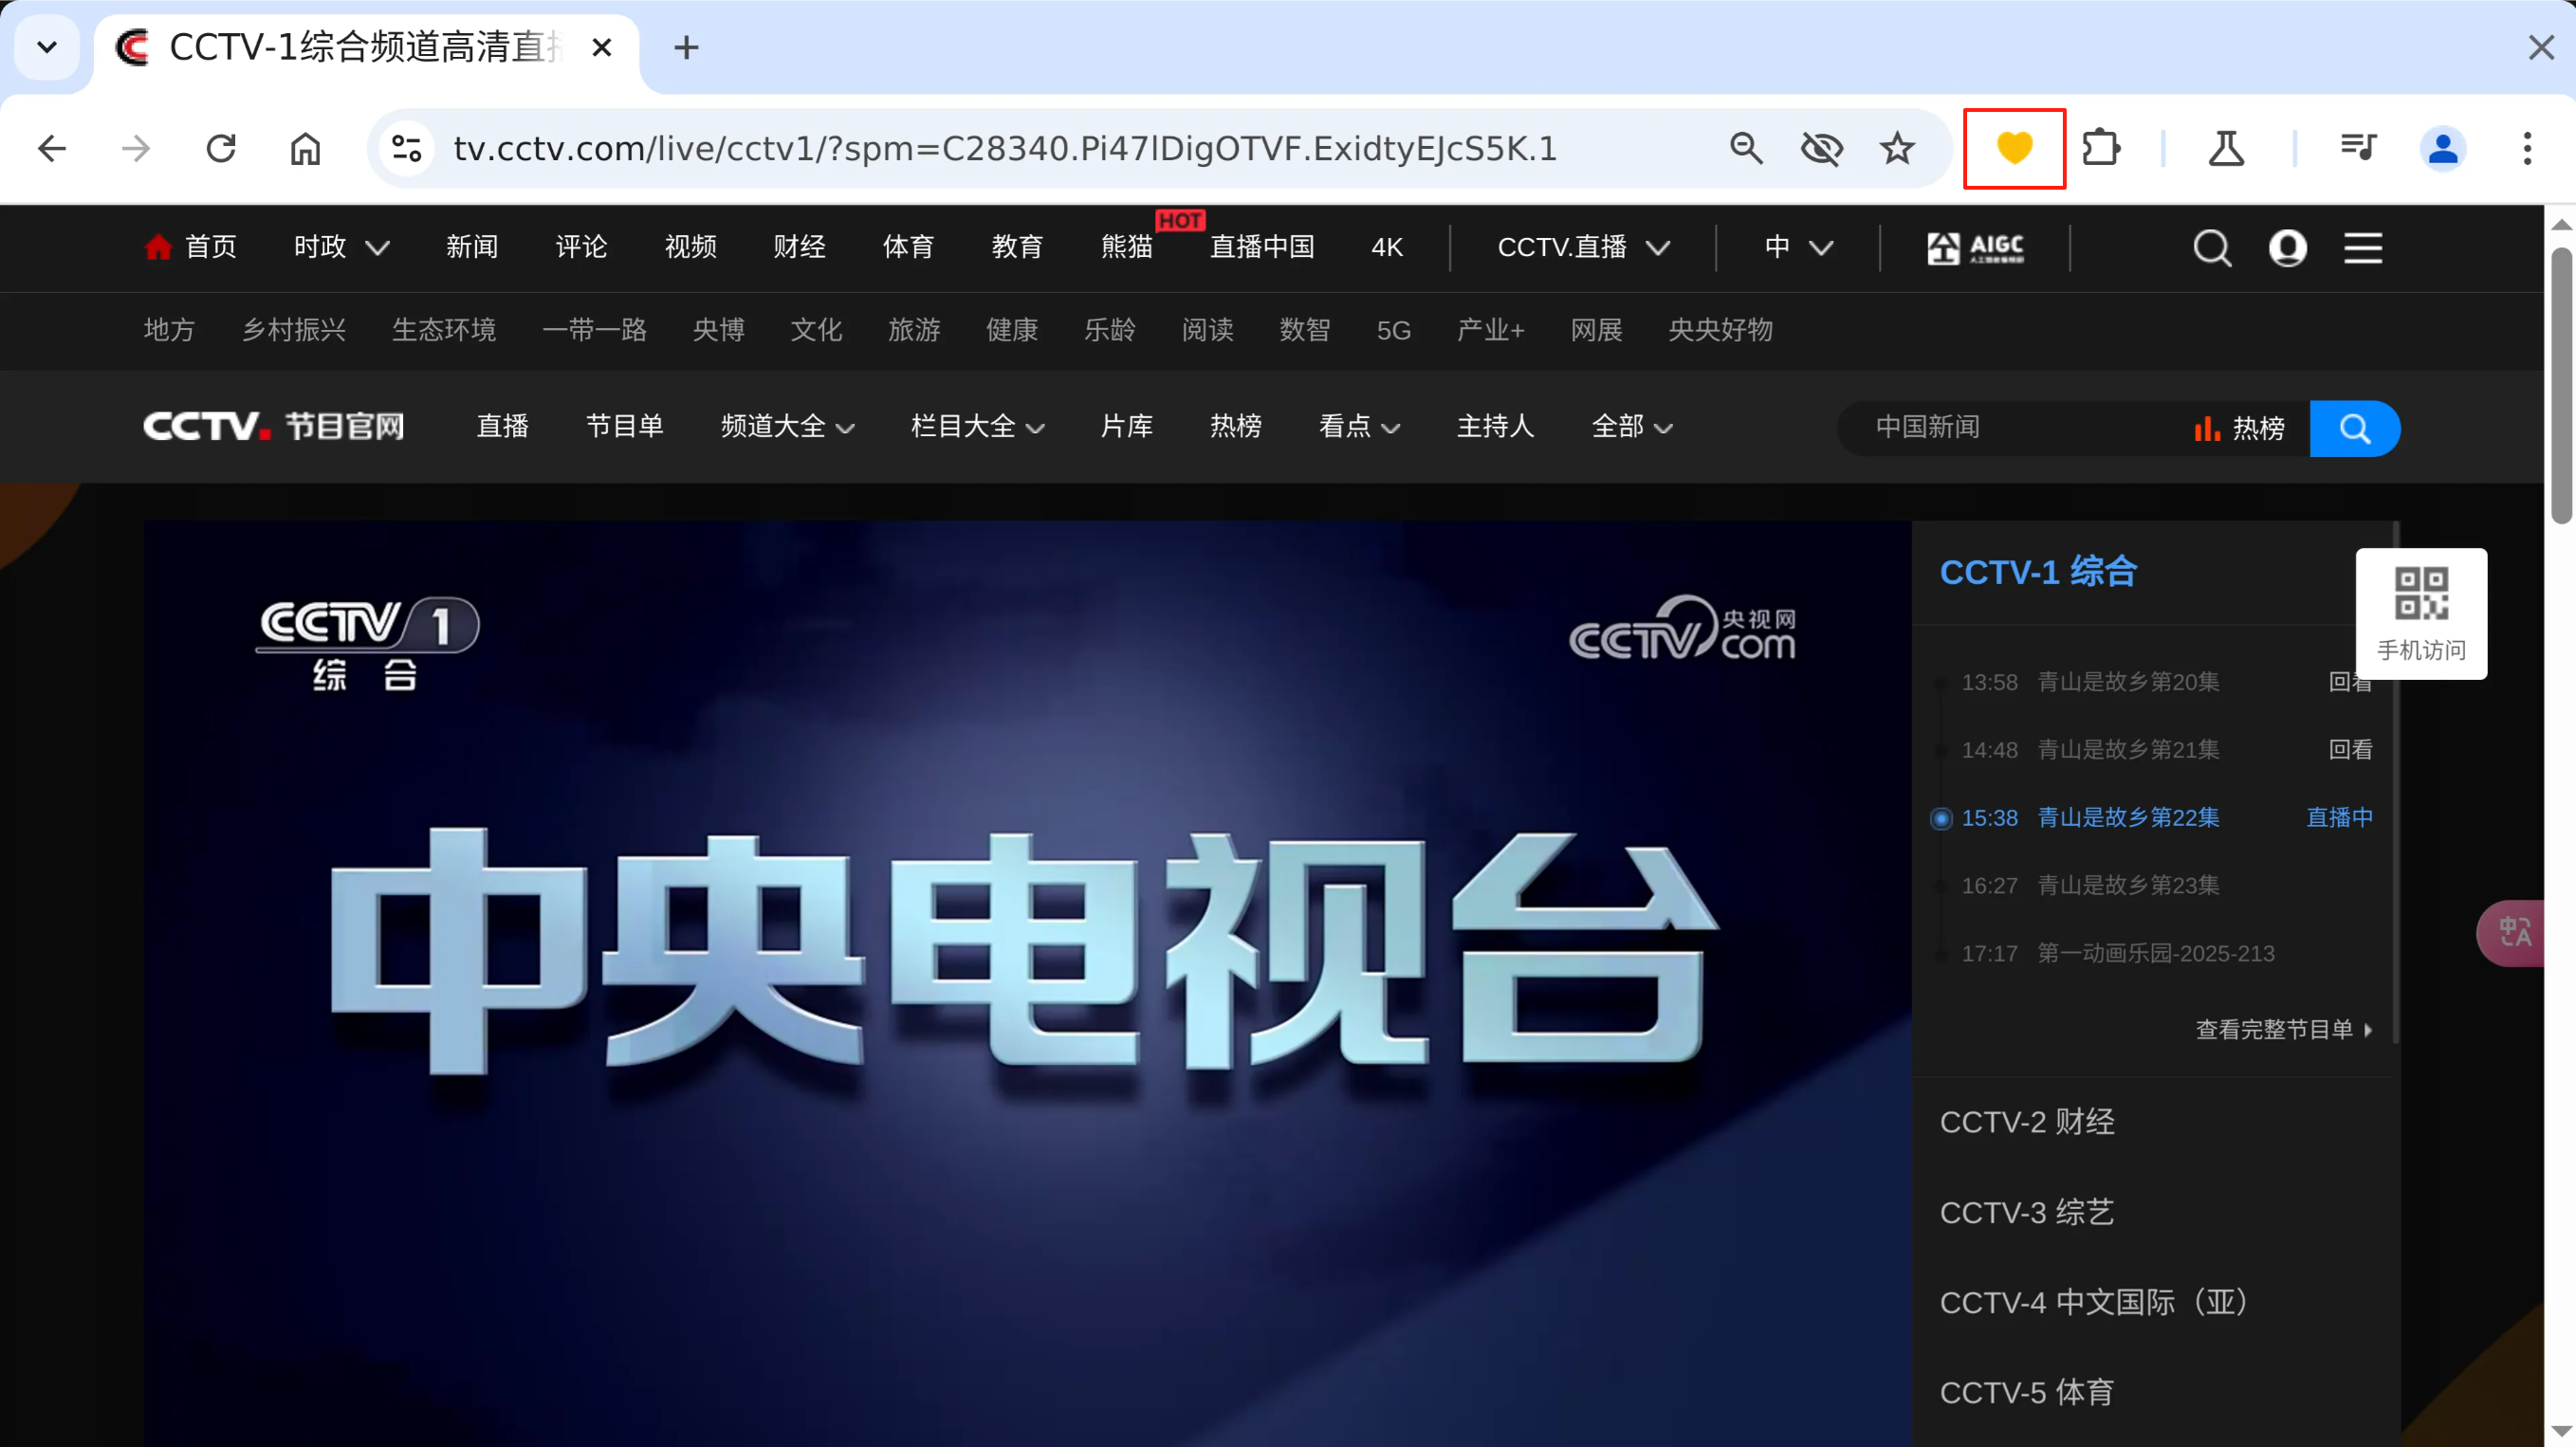Open 乡村振兴 sub-navigation link
The image size is (2576, 1447).
[x=294, y=330]
